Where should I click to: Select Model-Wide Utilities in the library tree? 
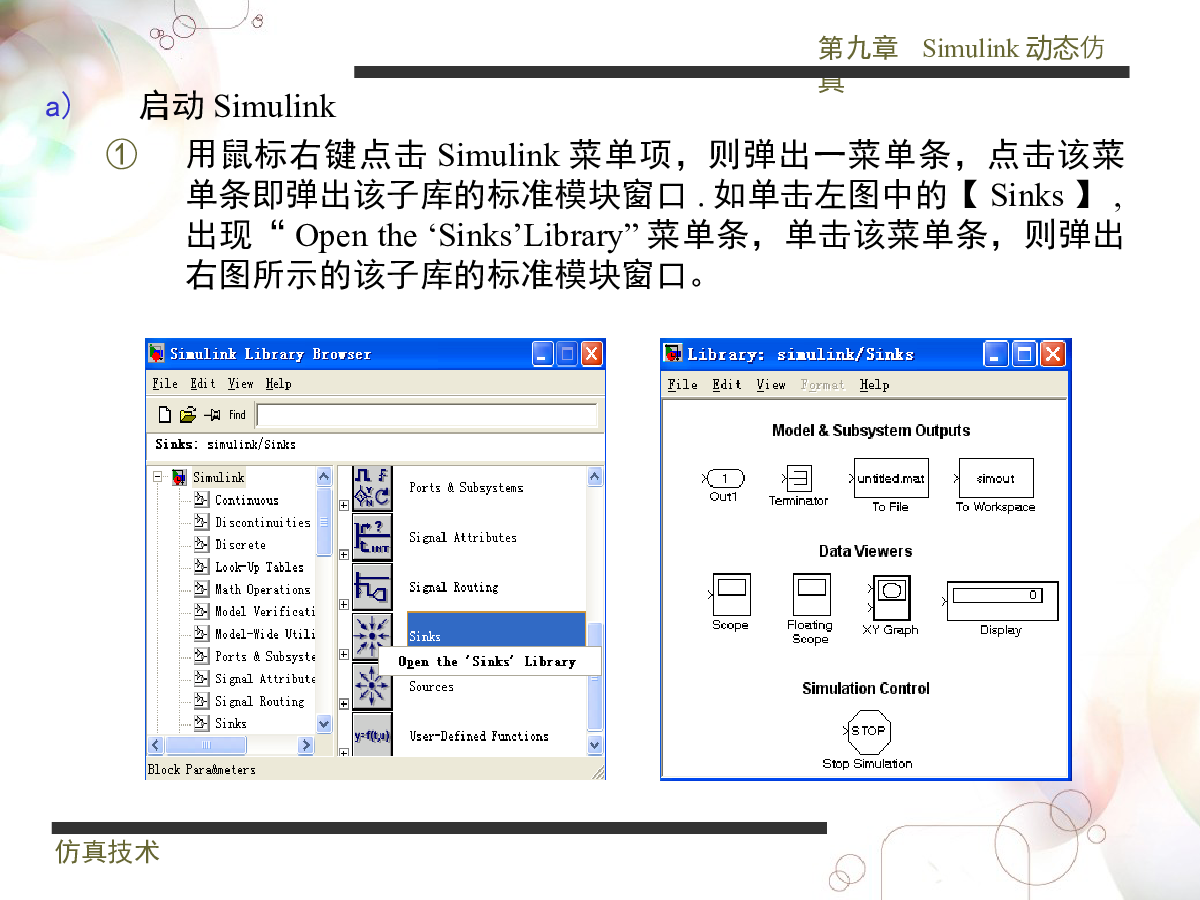pyautogui.click(x=264, y=634)
